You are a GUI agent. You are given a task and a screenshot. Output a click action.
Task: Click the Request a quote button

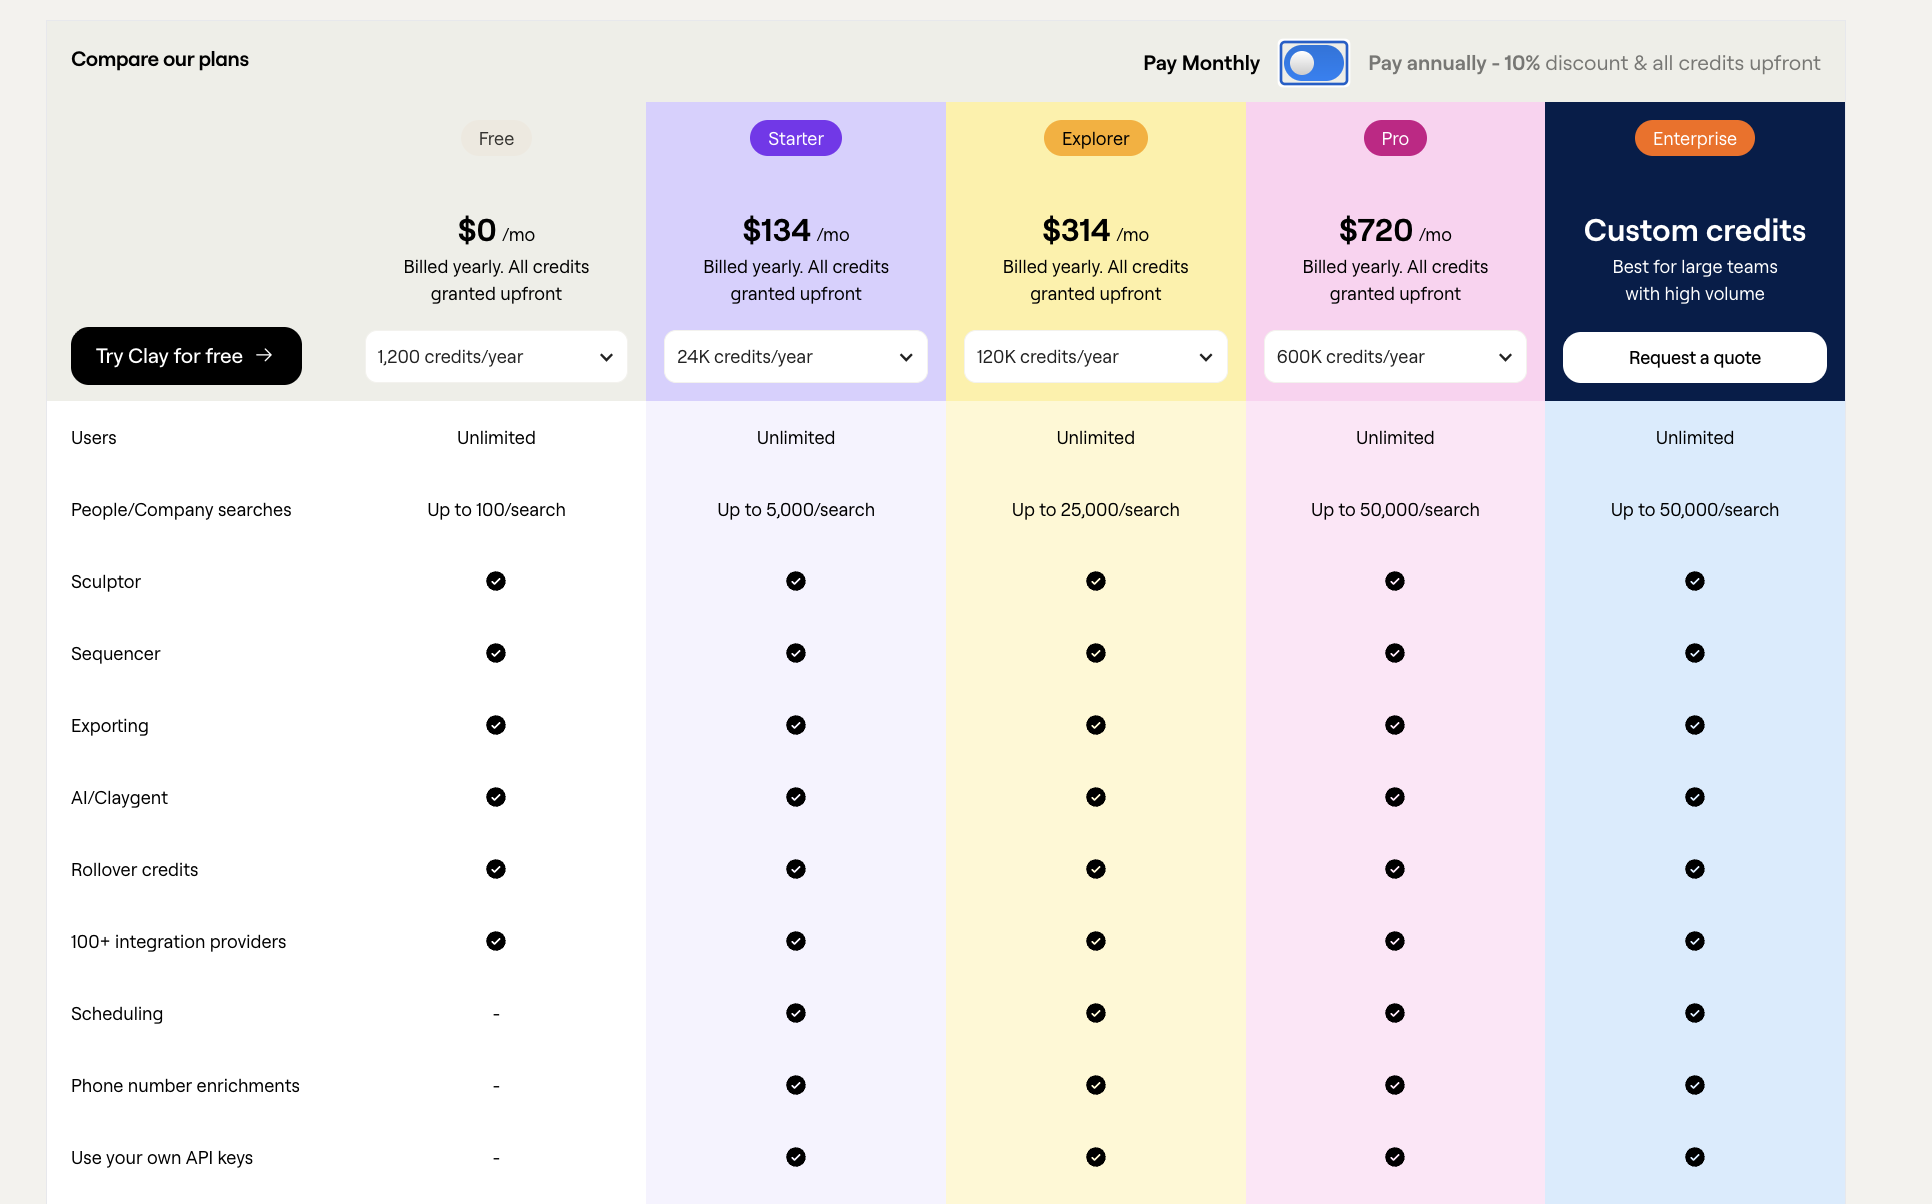tap(1694, 357)
